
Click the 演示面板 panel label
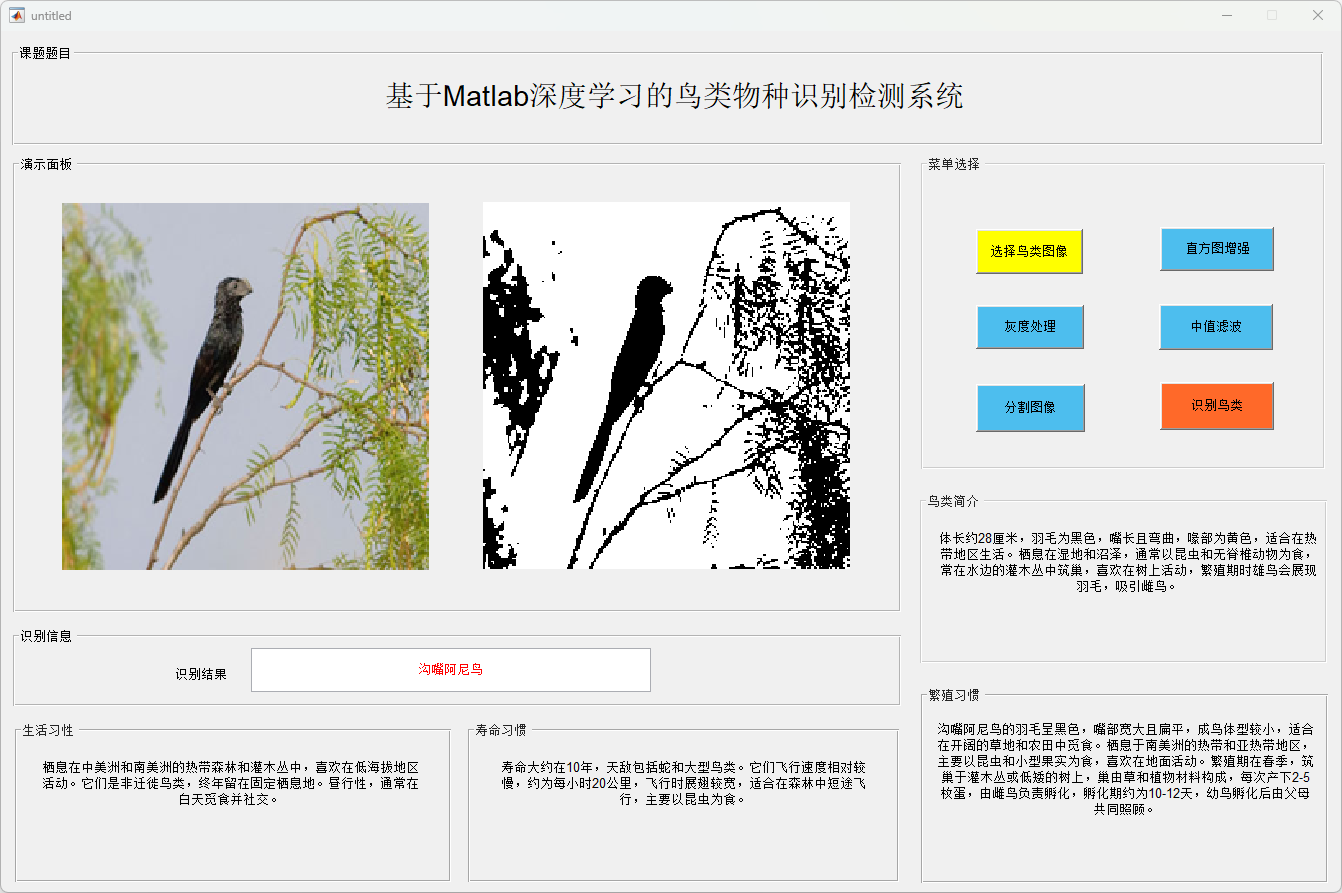point(47,164)
